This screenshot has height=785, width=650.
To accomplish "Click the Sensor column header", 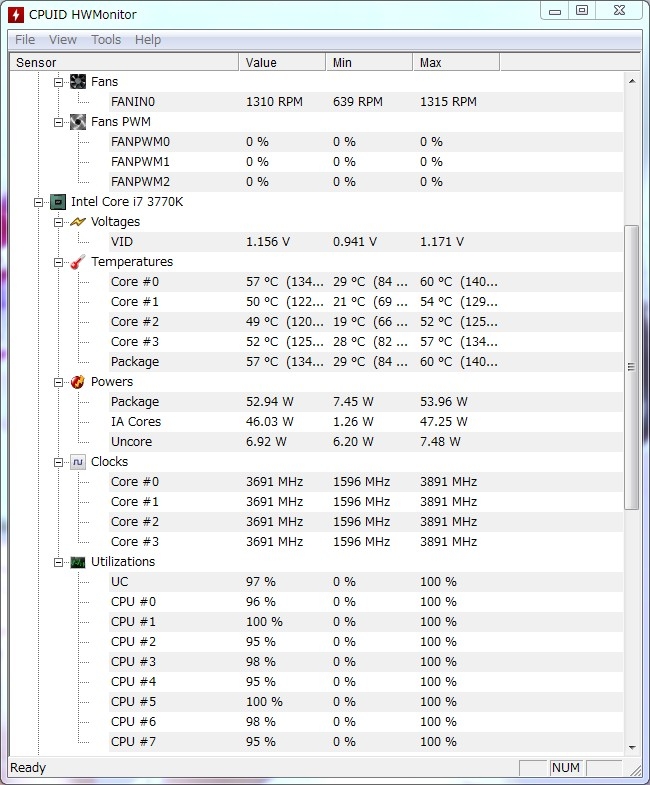I will tap(123, 63).
